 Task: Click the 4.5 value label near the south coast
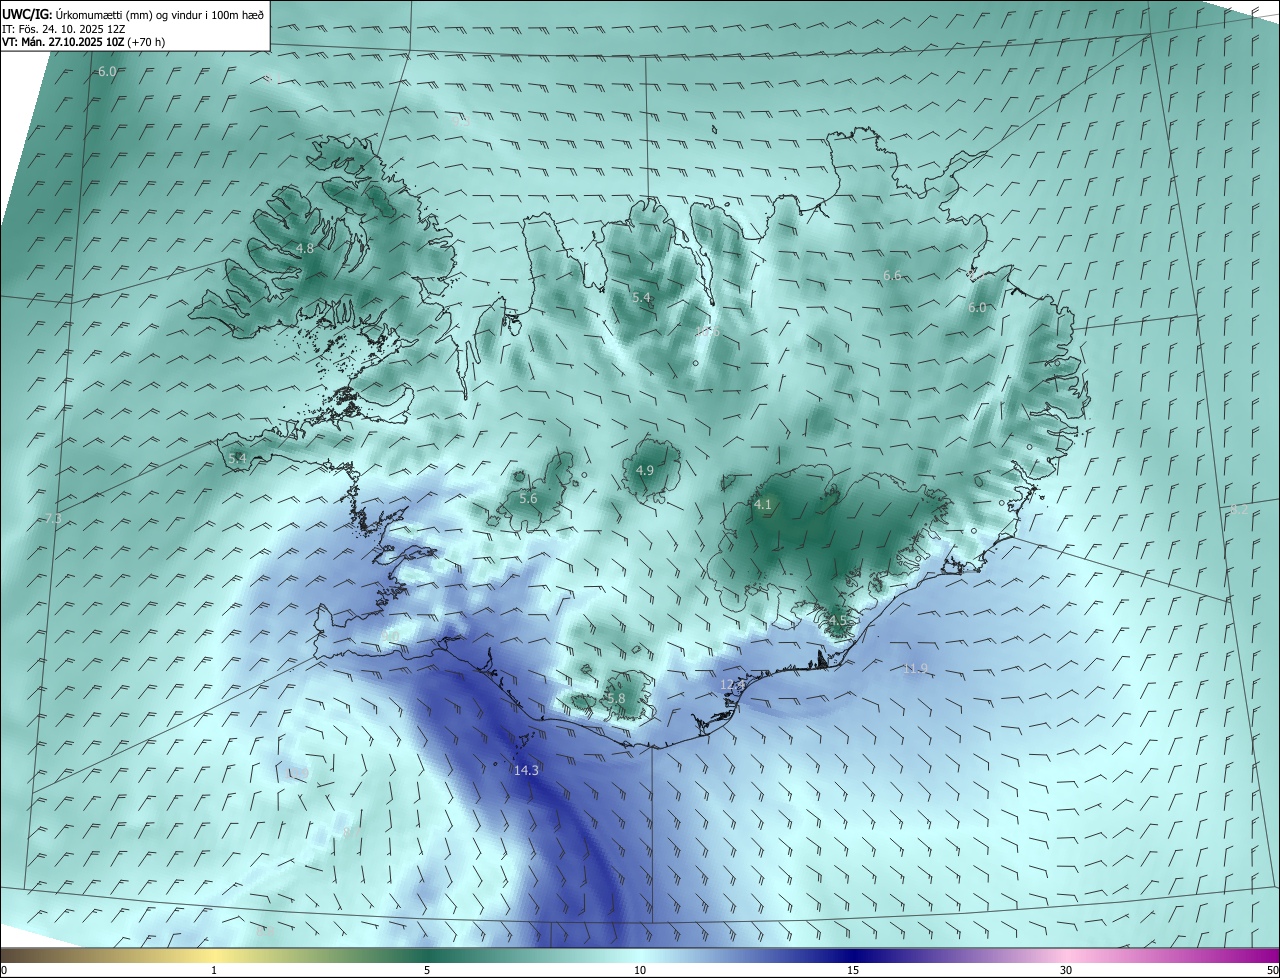pos(838,620)
